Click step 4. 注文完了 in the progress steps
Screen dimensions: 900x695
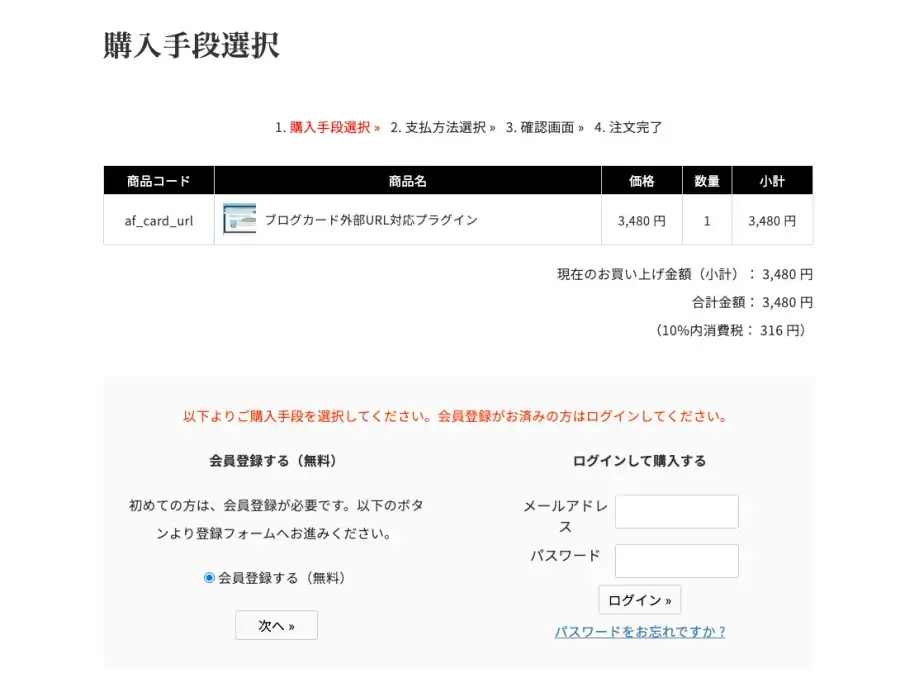628,127
